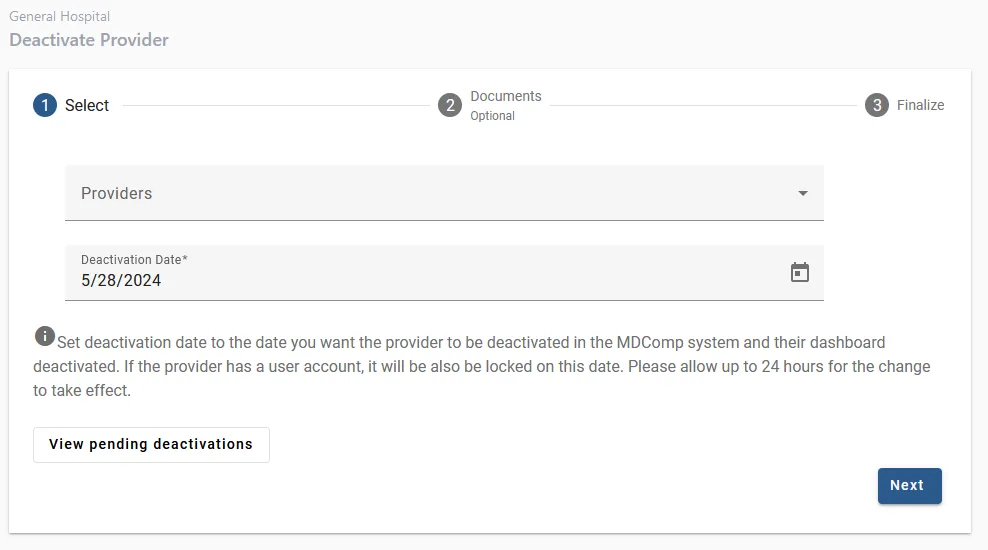The image size is (988, 550).
Task: Switch to the Finalize step label
Action: [x=920, y=105]
